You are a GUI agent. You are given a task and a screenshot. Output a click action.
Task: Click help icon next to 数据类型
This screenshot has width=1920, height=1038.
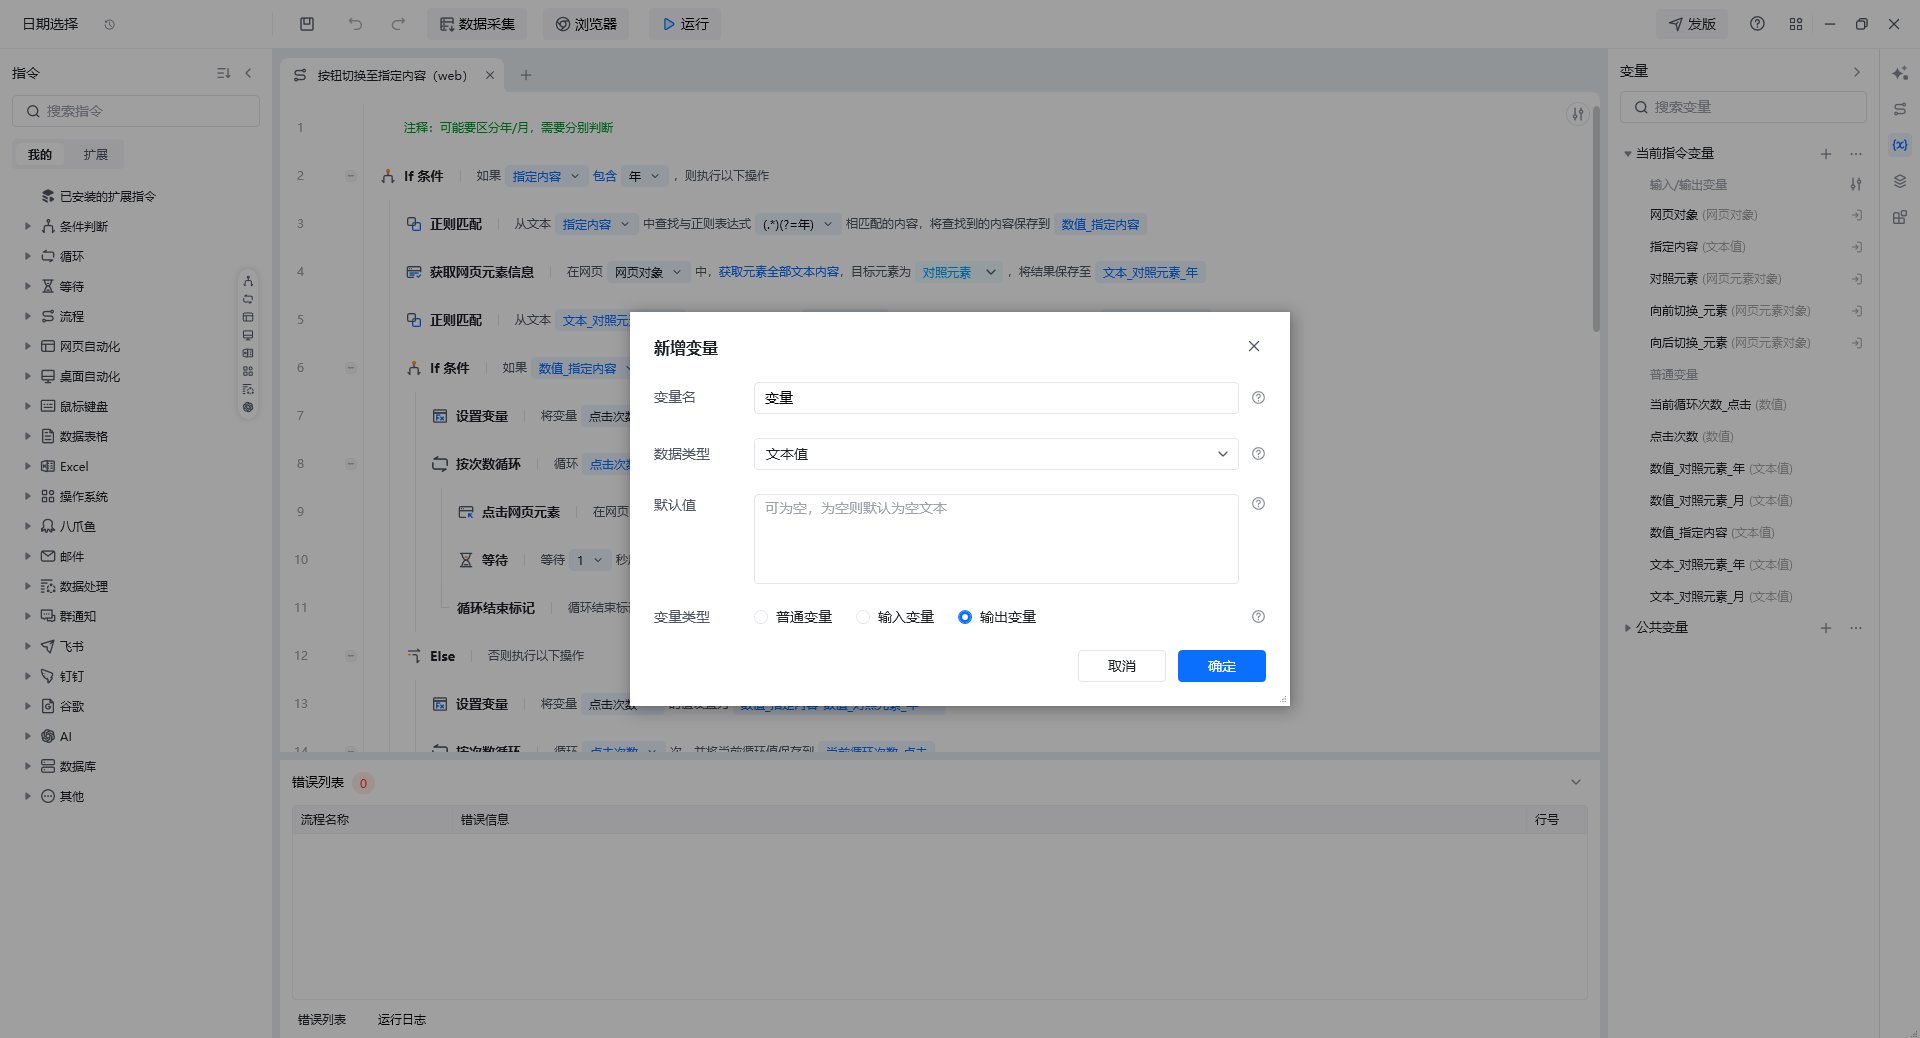coord(1259,454)
